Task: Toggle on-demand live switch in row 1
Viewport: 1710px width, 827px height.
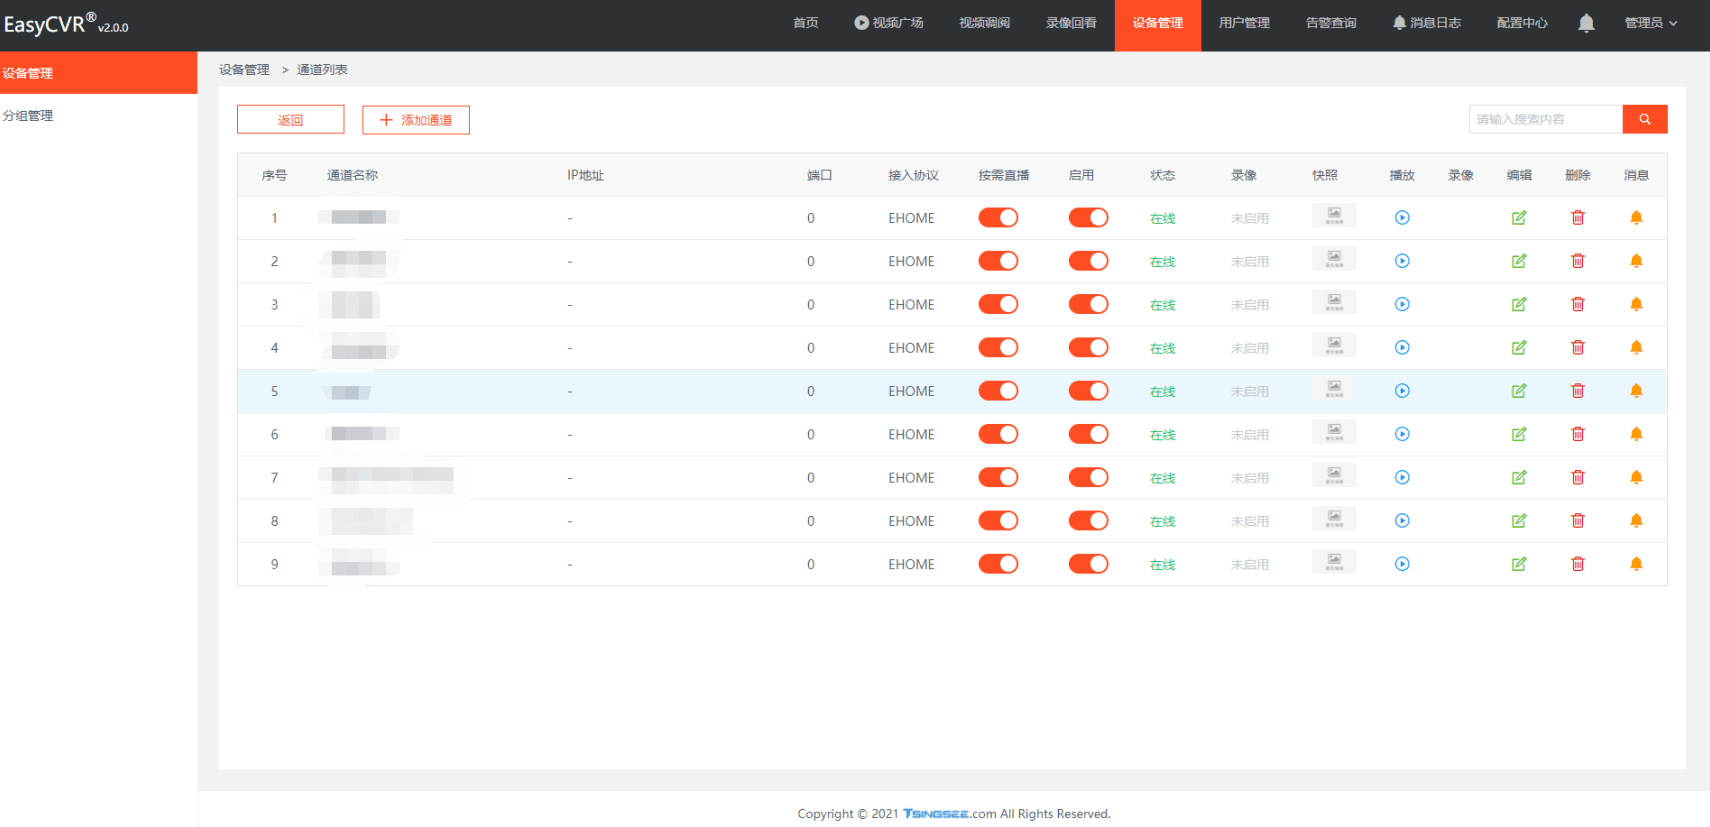Action: click(997, 218)
